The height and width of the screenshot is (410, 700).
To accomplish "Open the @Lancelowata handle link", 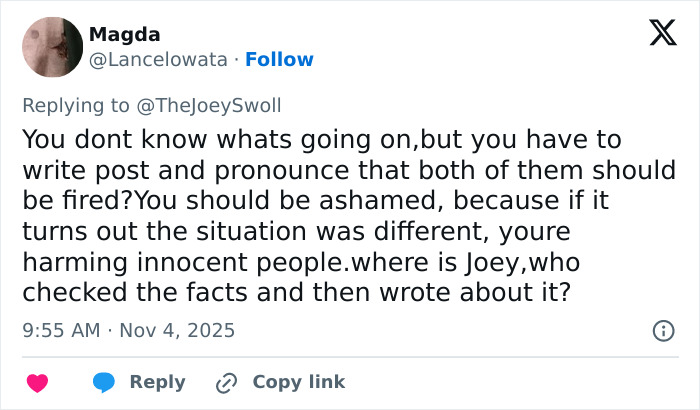I will (158, 59).
